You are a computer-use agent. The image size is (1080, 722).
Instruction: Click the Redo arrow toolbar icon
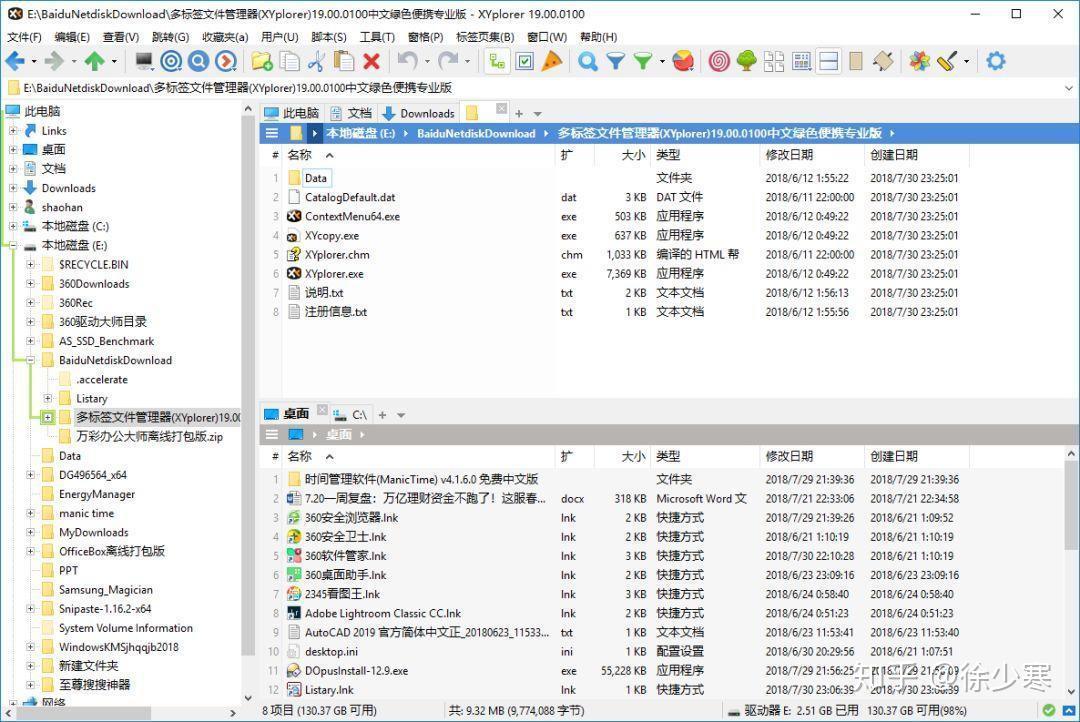click(x=448, y=61)
